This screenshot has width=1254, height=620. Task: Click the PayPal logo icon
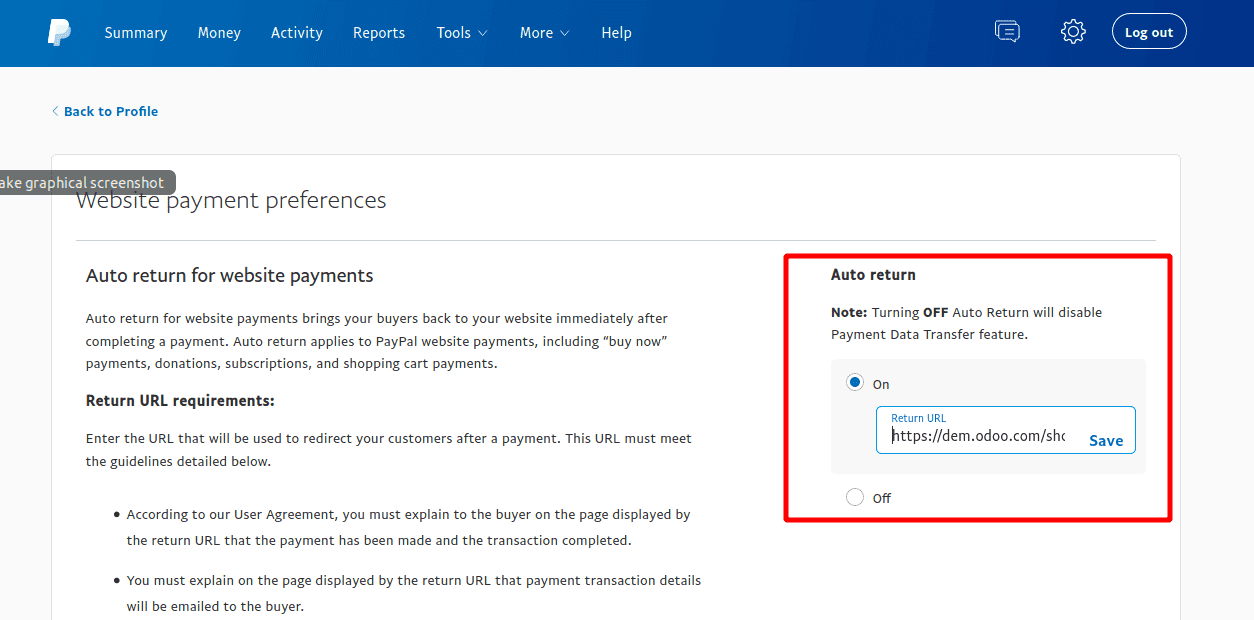pos(59,32)
